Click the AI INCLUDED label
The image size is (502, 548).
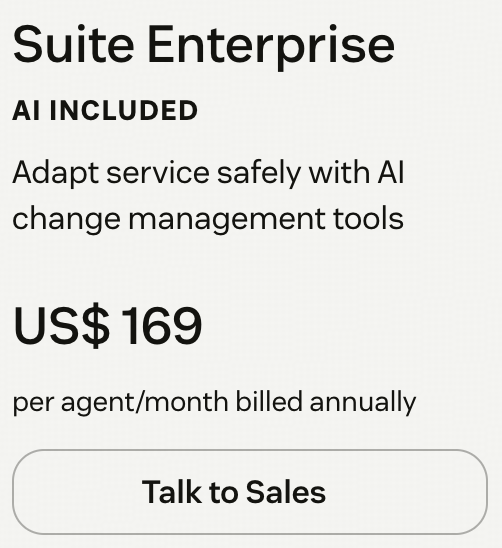pos(105,110)
